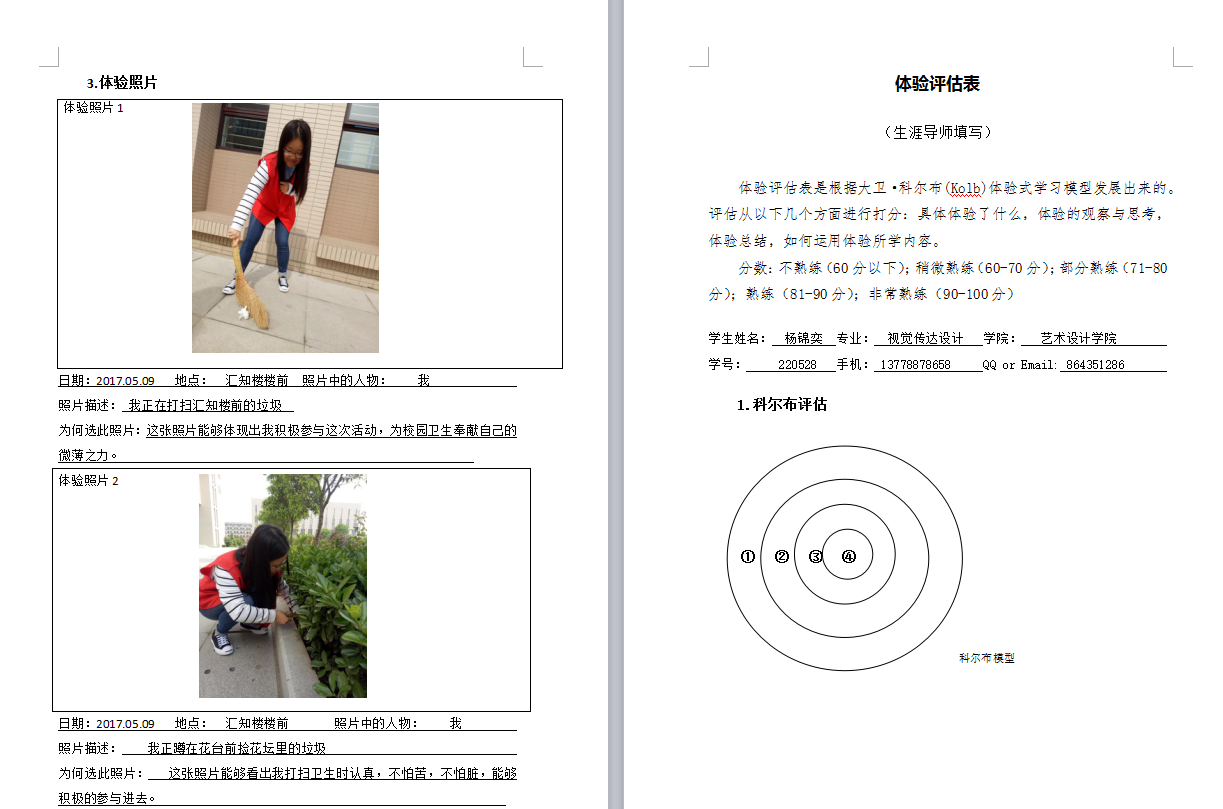The width and height of the screenshot is (1223, 809).
Task: Click the 体验照片 2 label in second box
Action: [88, 481]
